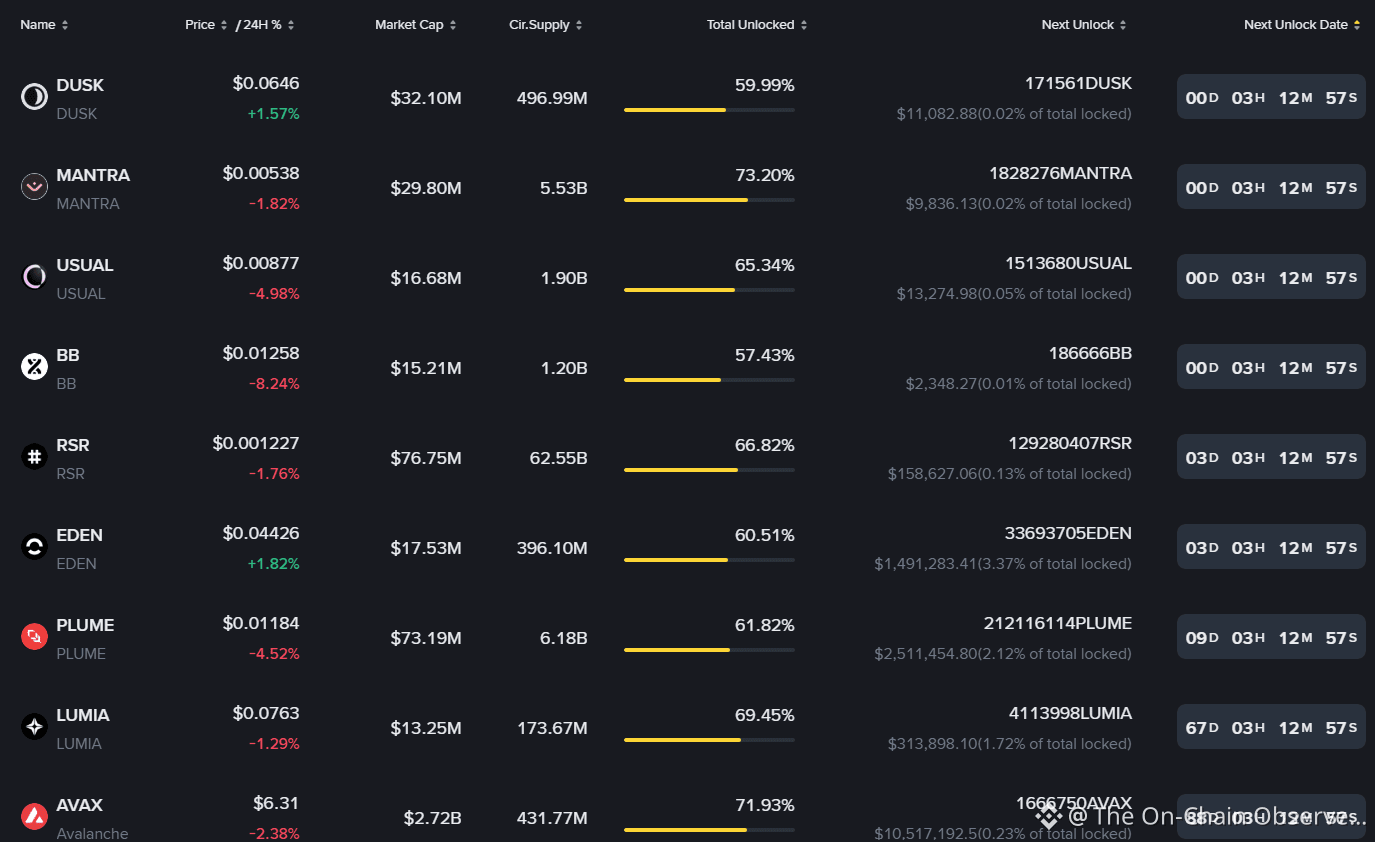
Task: Sort table by Name column
Action: point(44,25)
